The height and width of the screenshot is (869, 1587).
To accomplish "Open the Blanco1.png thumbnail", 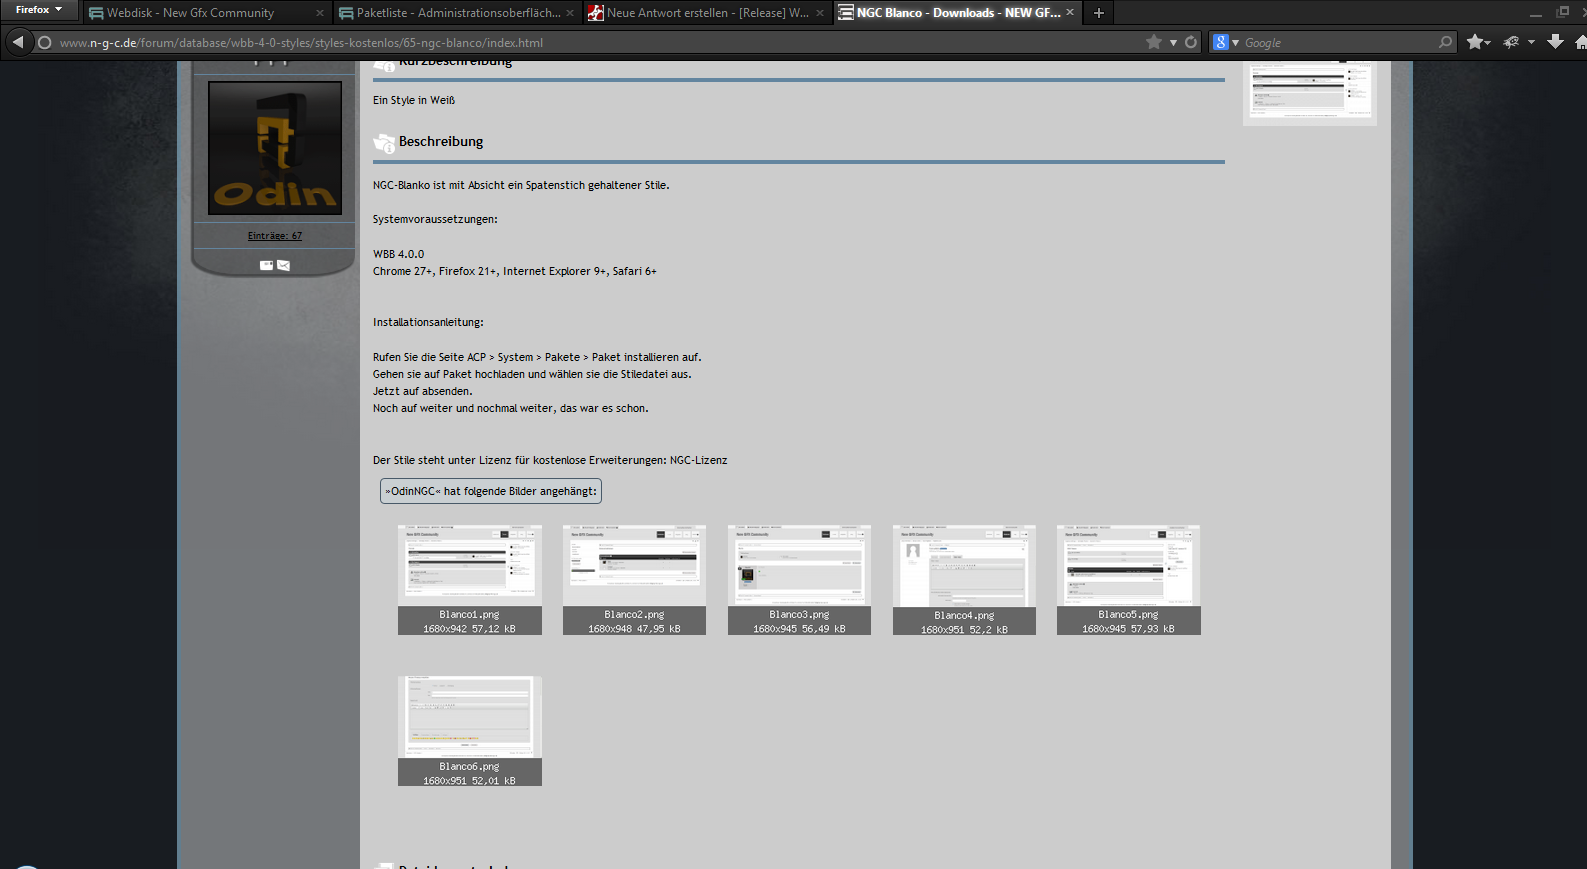I will tap(469, 565).
